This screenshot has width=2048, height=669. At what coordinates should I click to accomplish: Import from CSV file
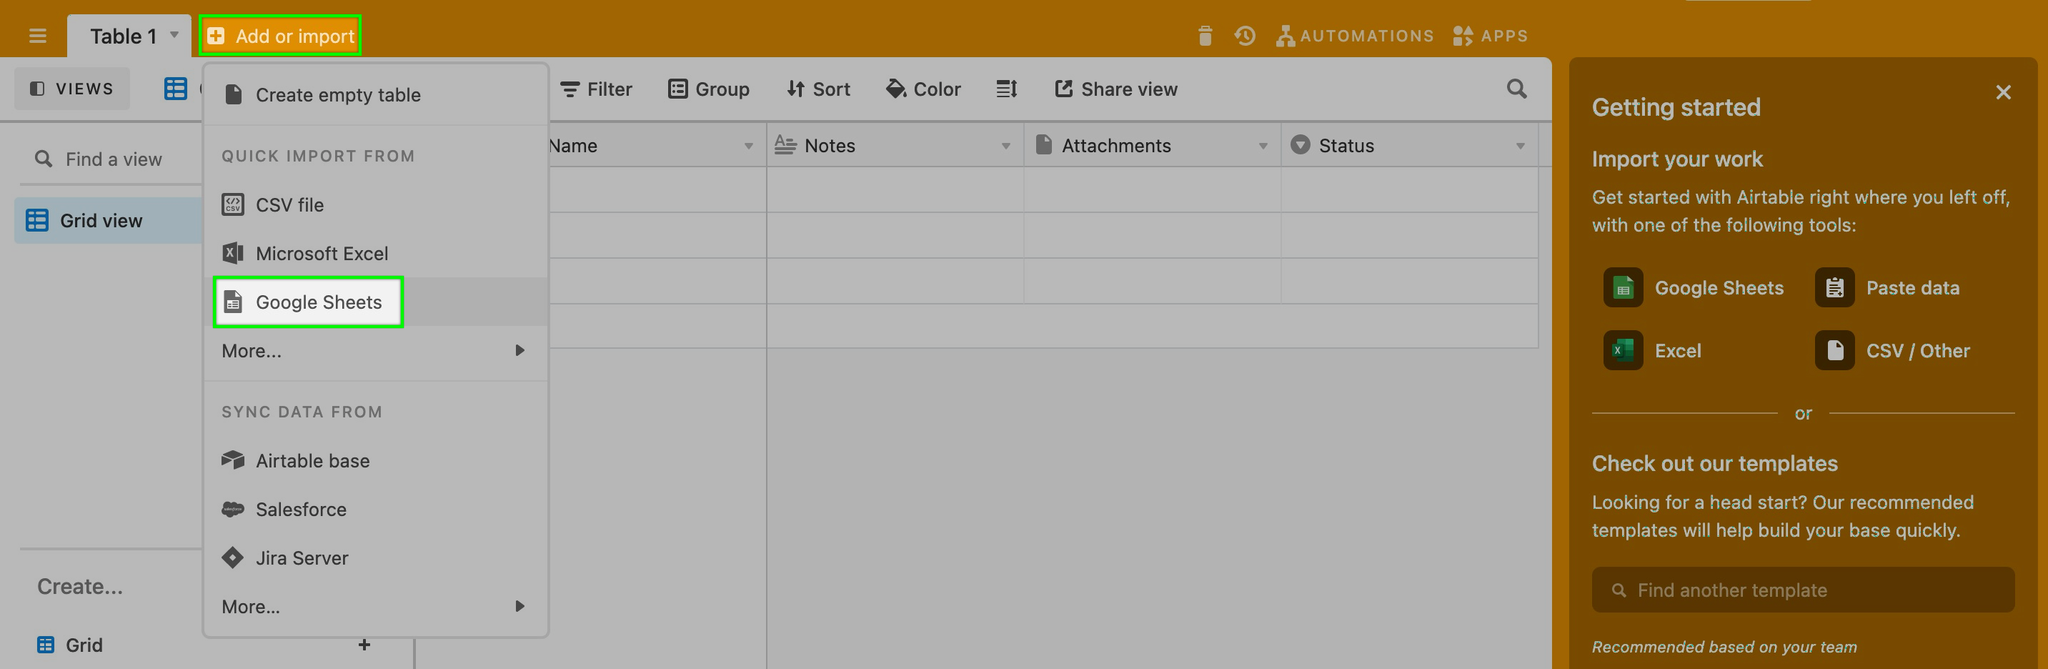point(376,204)
